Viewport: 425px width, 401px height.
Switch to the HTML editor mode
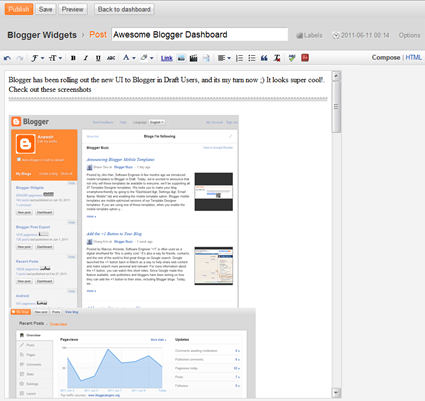[x=413, y=57]
